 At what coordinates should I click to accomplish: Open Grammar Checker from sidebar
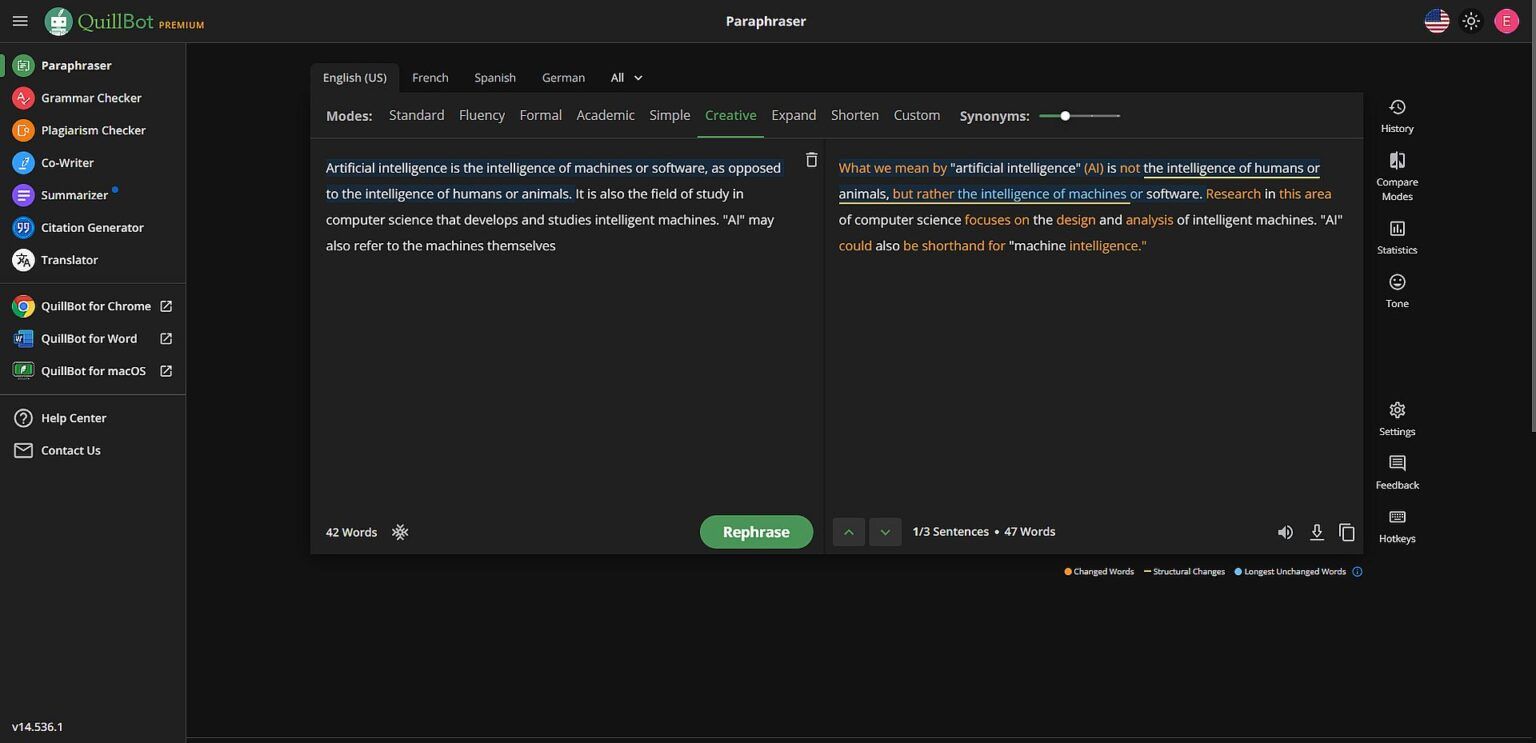click(91, 98)
